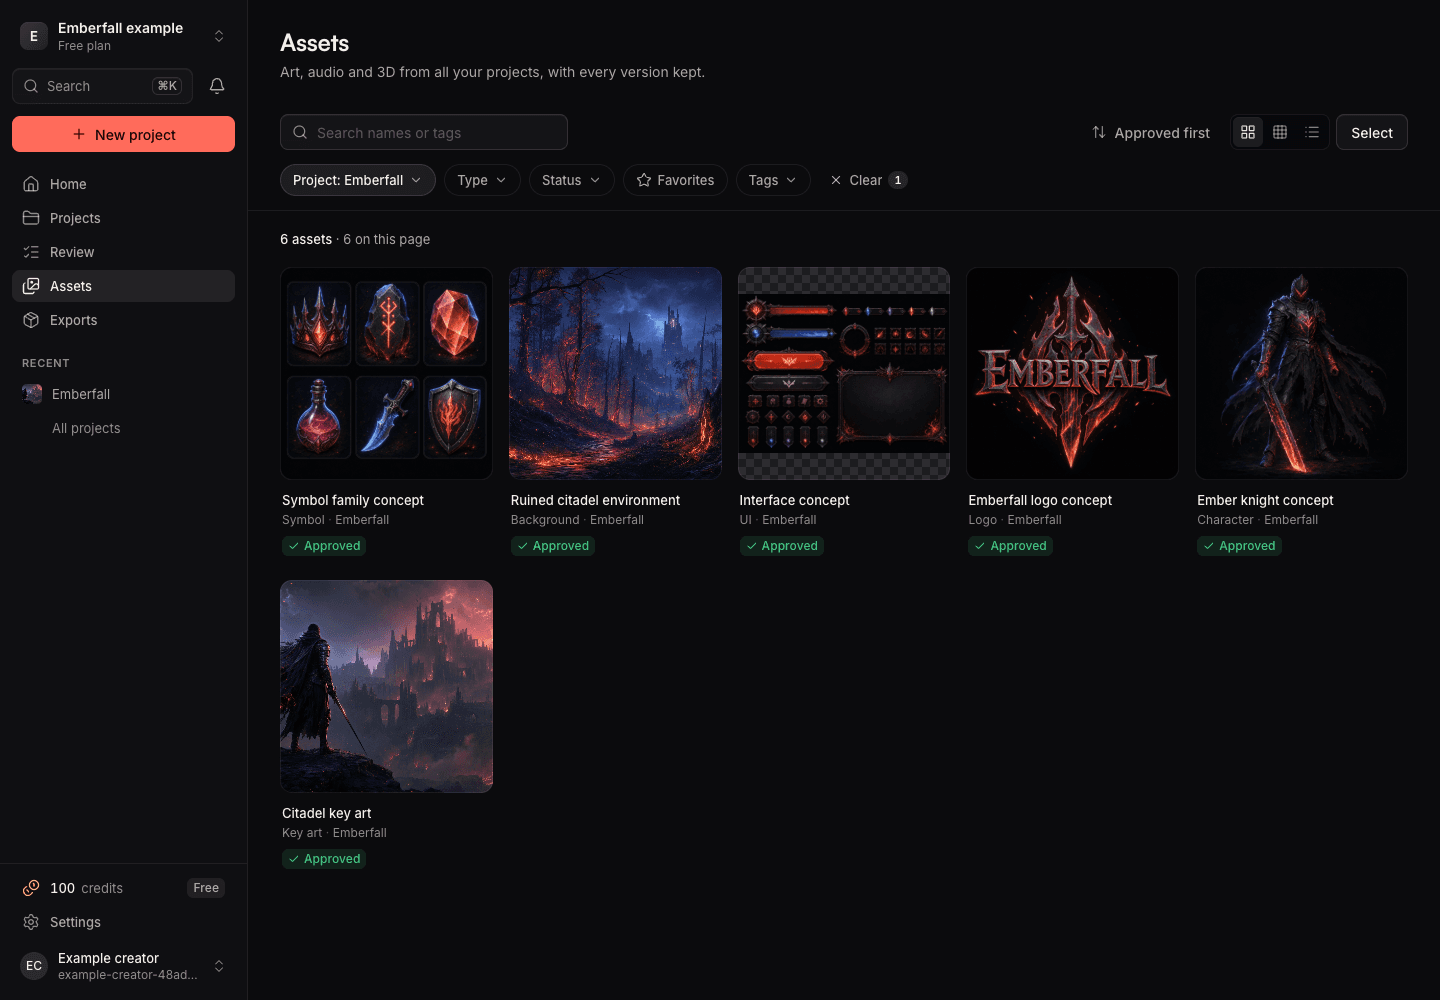Toggle the Favorites star filter

pyautogui.click(x=675, y=180)
